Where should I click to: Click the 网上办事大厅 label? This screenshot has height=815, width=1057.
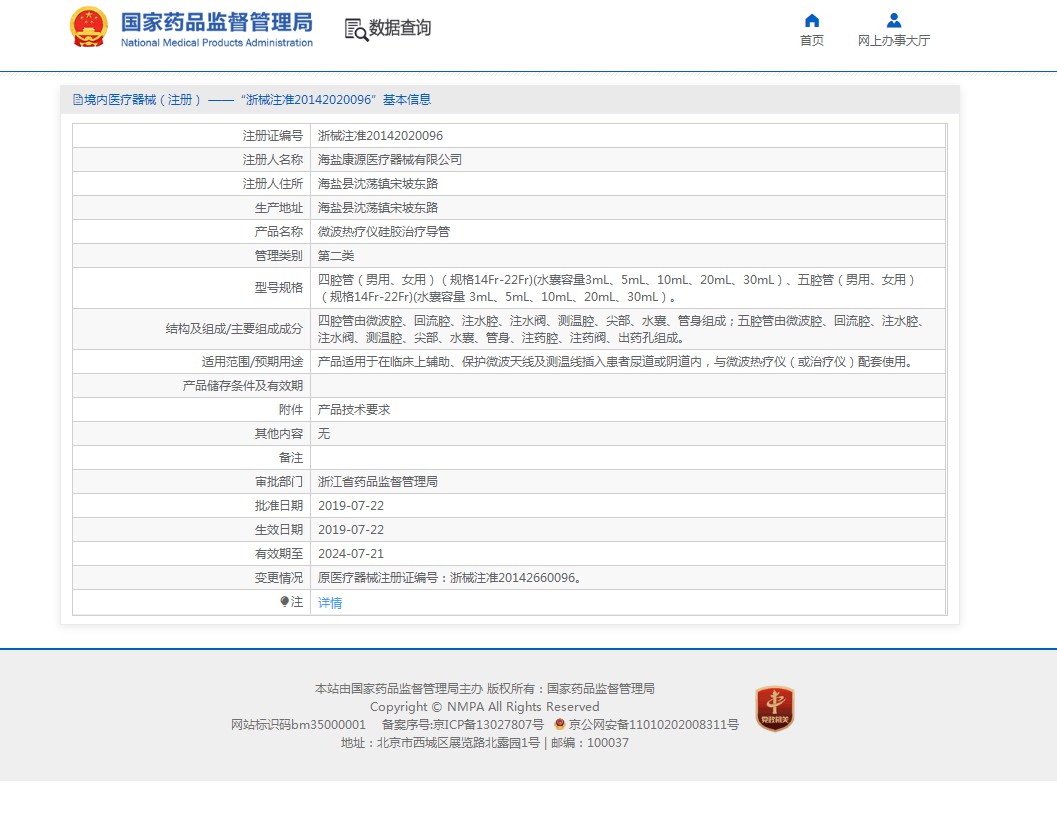[x=893, y=40]
